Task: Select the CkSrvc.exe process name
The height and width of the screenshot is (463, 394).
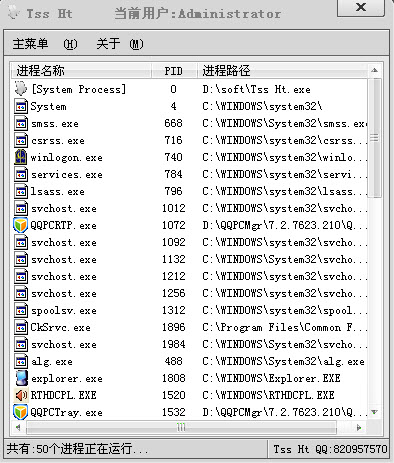Action: tap(61, 328)
